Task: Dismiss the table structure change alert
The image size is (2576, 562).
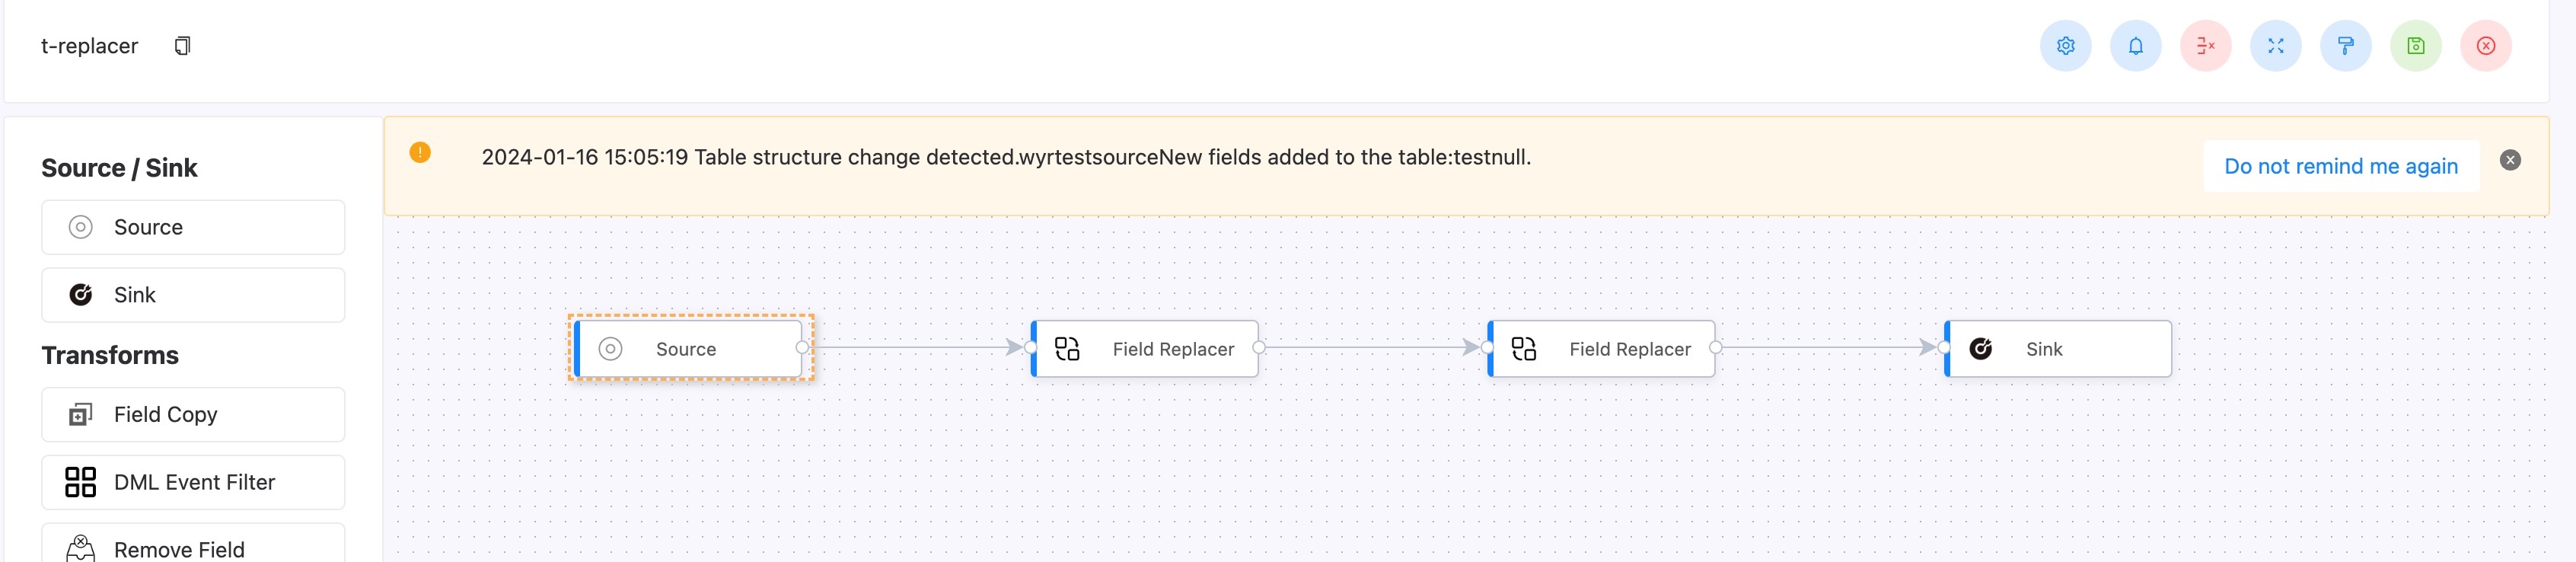Action: pos(2509,160)
